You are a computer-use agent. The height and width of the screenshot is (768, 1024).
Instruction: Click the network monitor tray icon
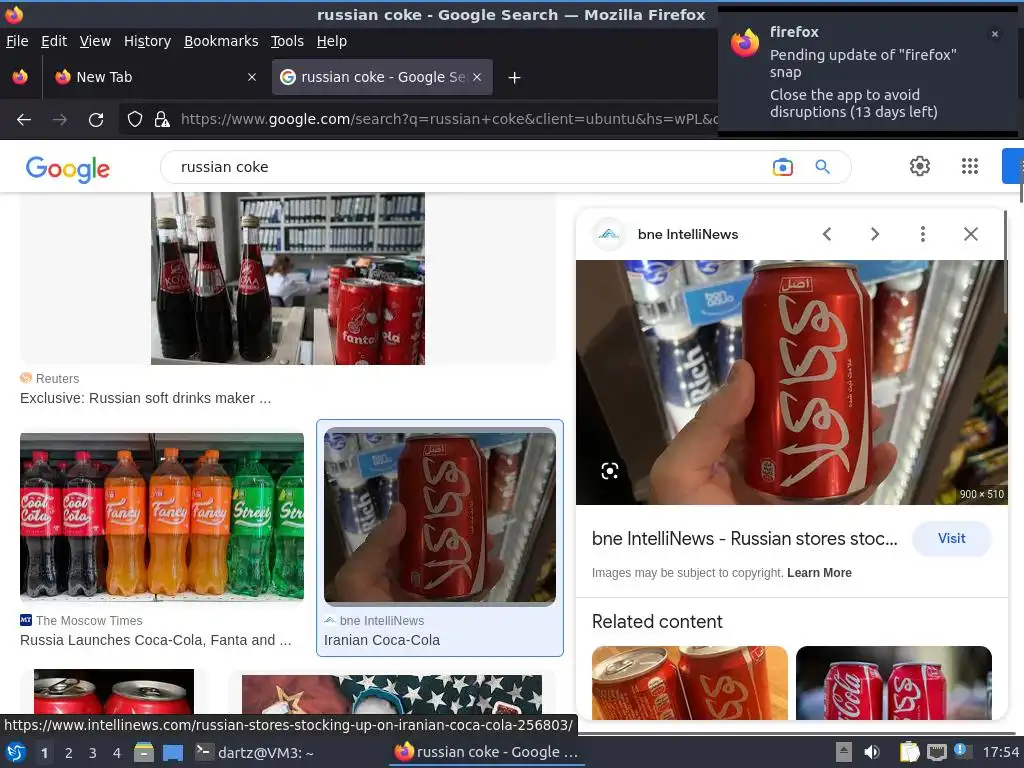pyautogui.click(x=937, y=752)
